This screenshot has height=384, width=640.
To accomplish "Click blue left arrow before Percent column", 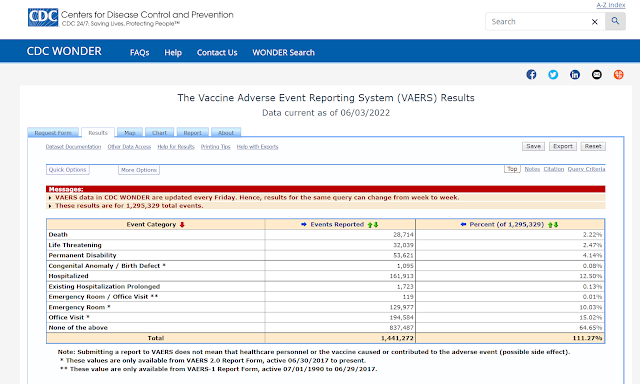I will [x=463, y=224].
